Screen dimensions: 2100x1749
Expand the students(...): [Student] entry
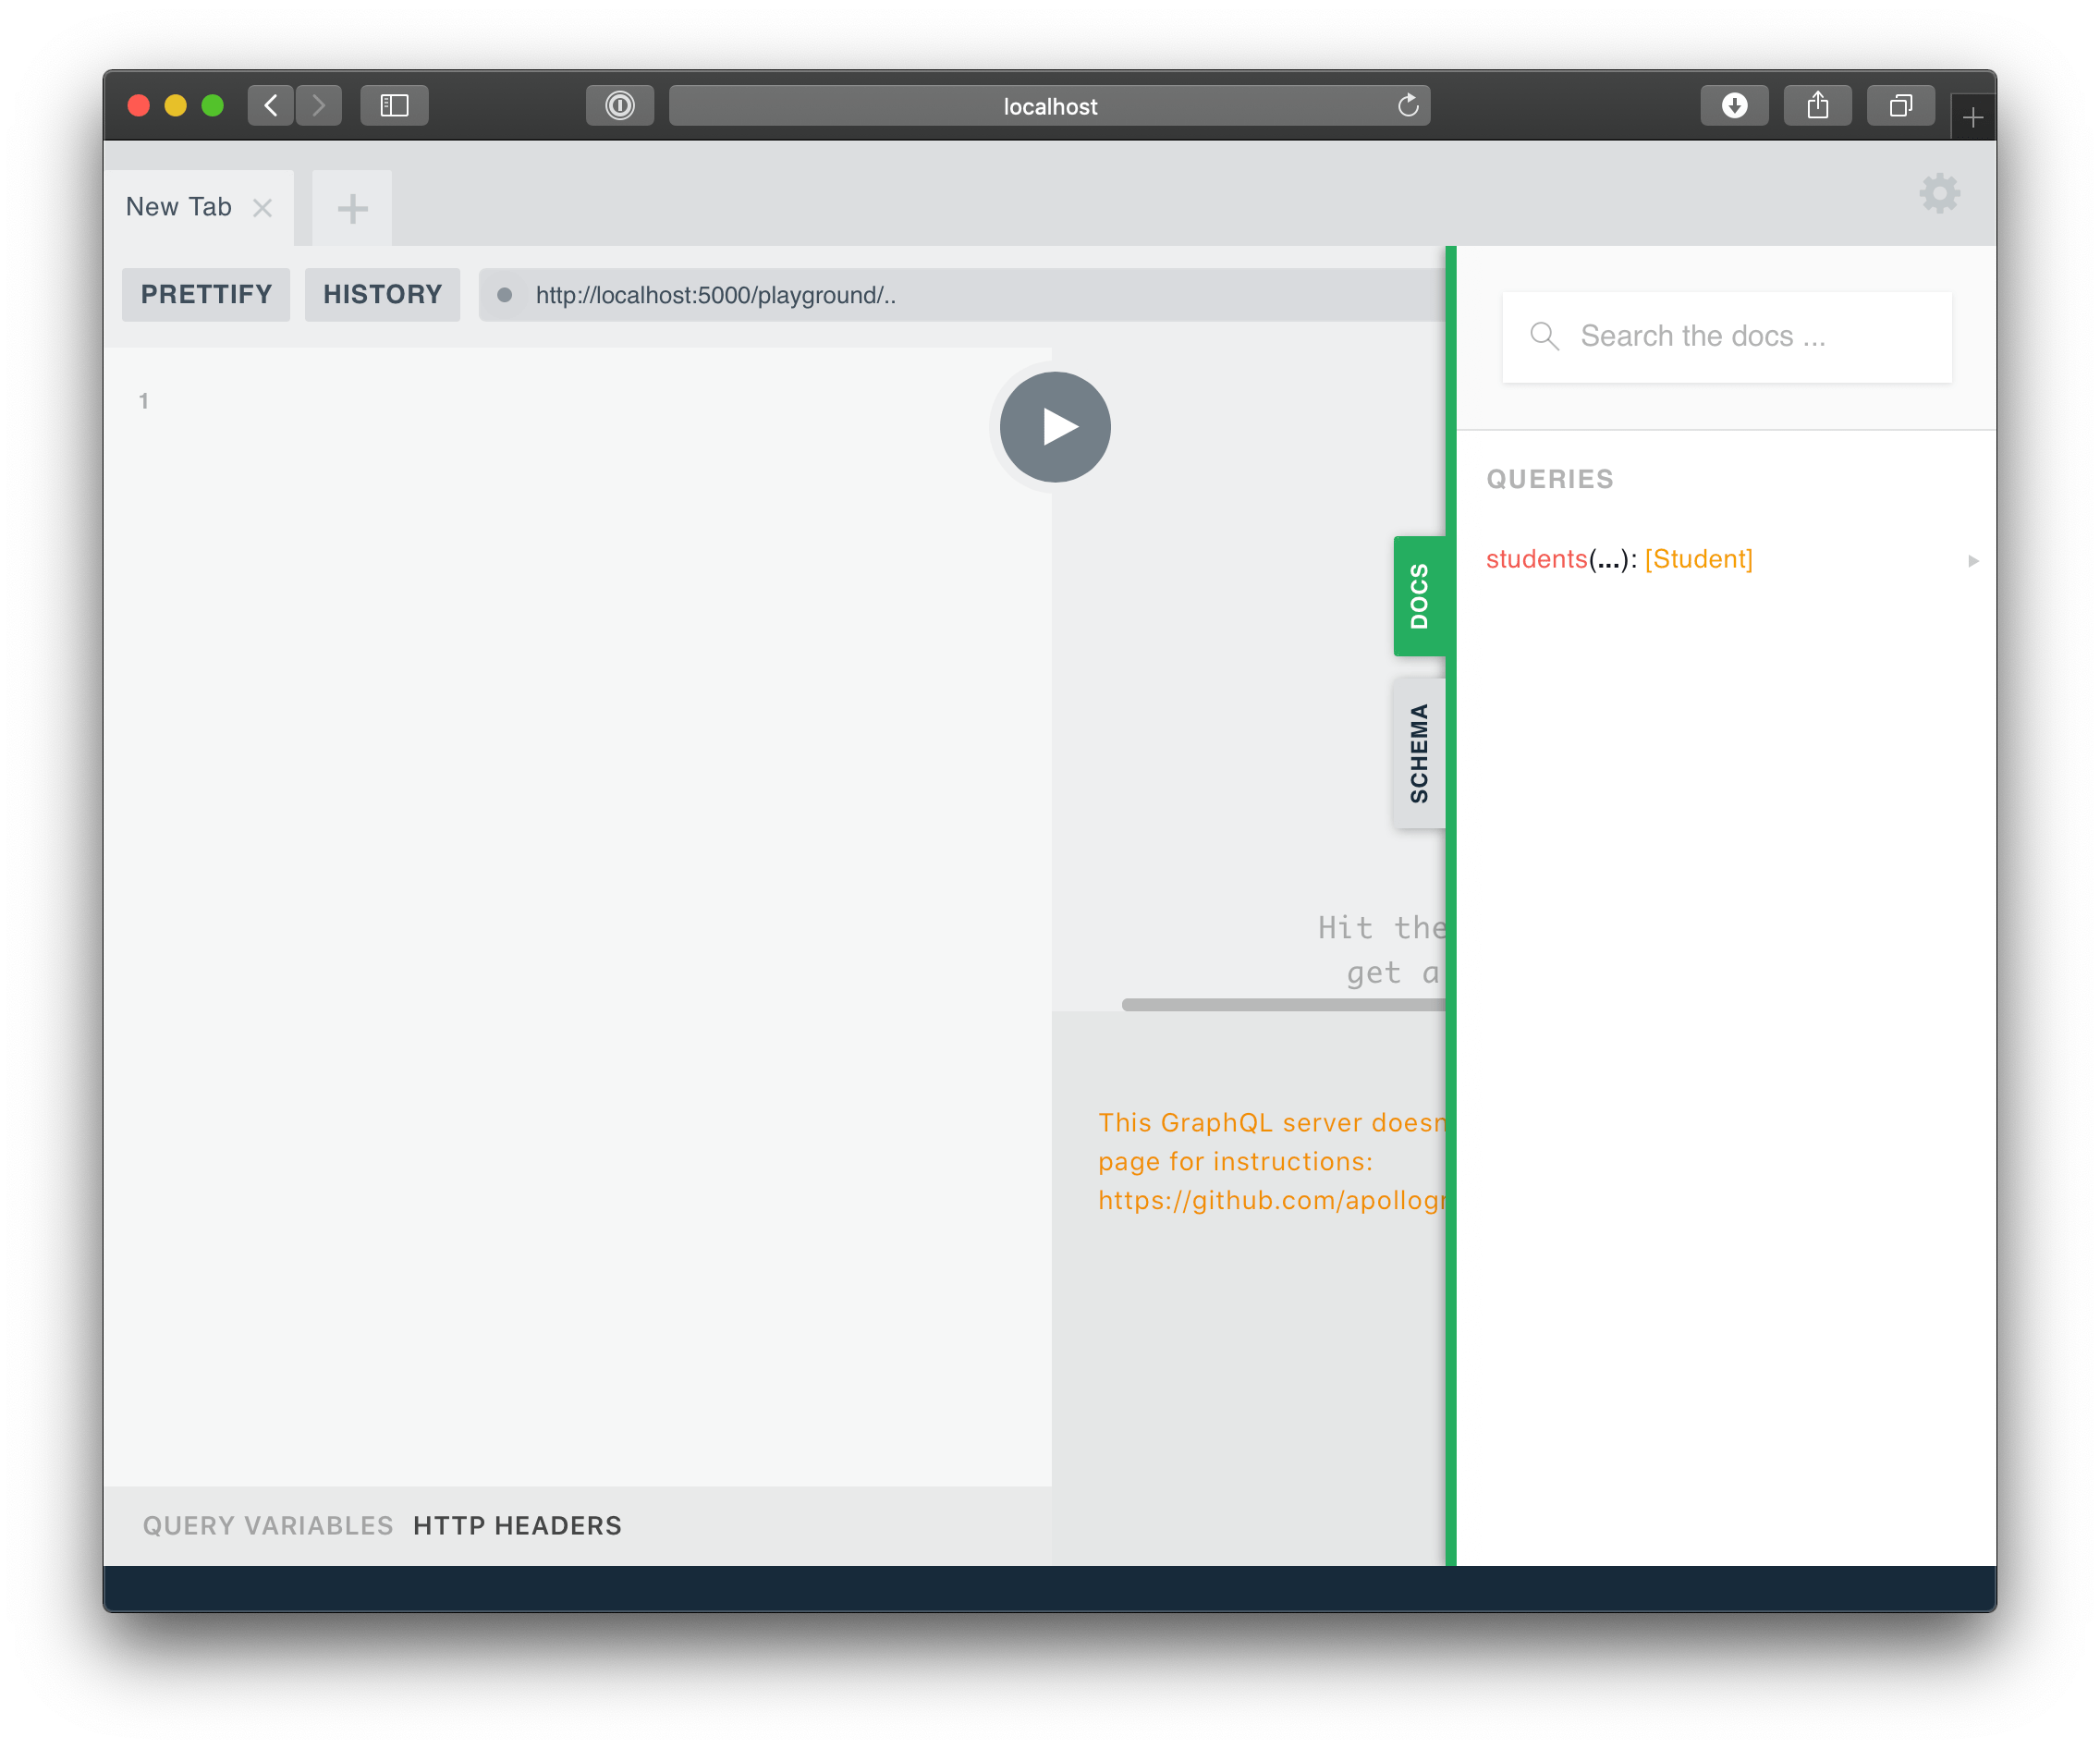pos(1968,558)
